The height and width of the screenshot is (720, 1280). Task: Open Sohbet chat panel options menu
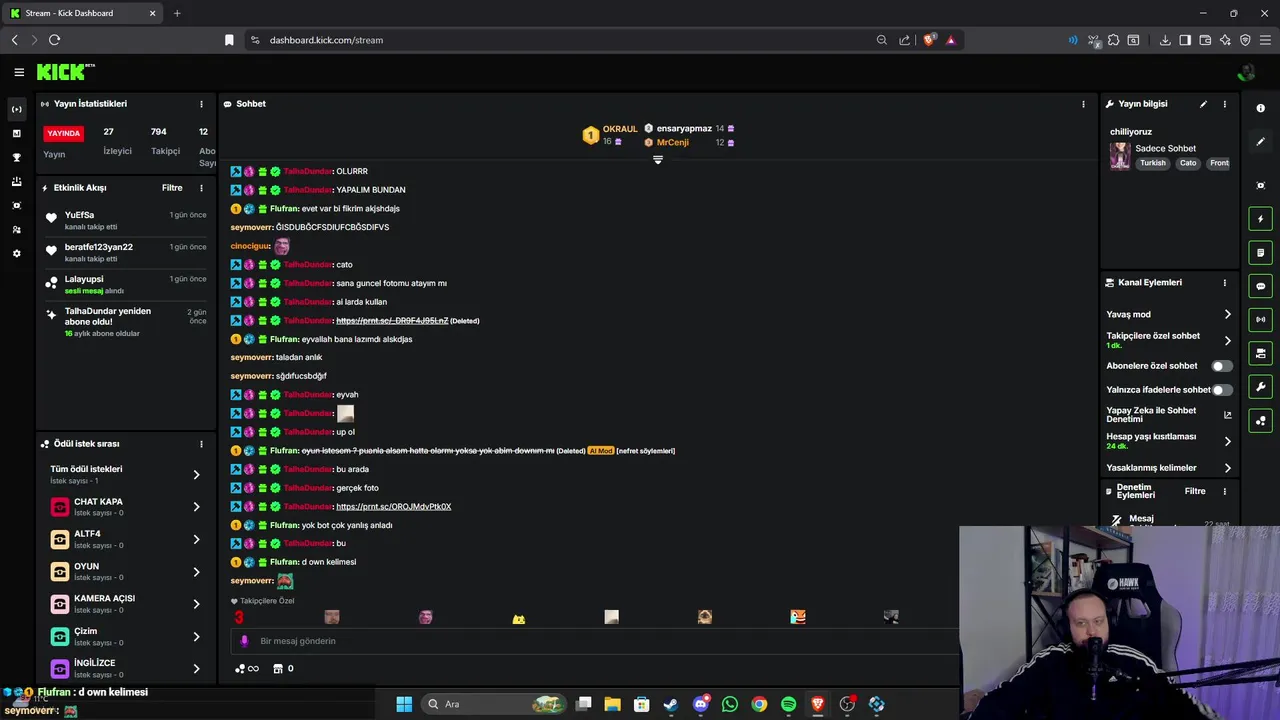pyautogui.click(x=1083, y=104)
